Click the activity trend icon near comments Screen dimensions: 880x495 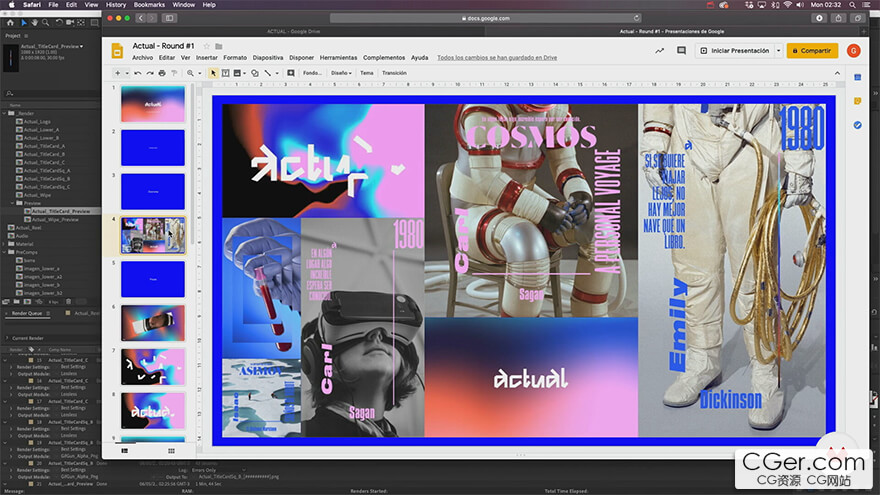pos(659,51)
